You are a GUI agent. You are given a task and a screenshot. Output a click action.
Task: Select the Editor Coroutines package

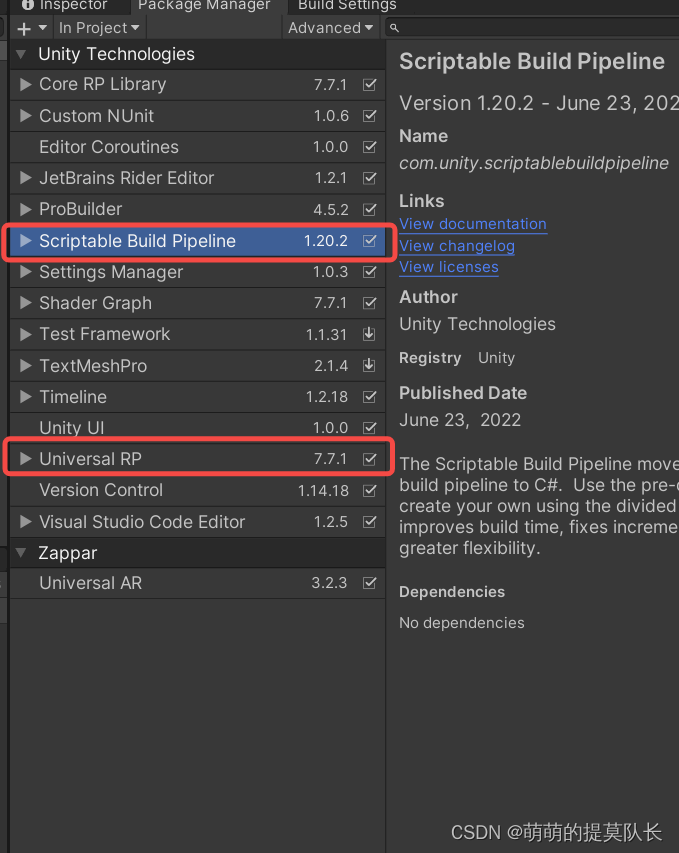pyautogui.click(x=197, y=147)
